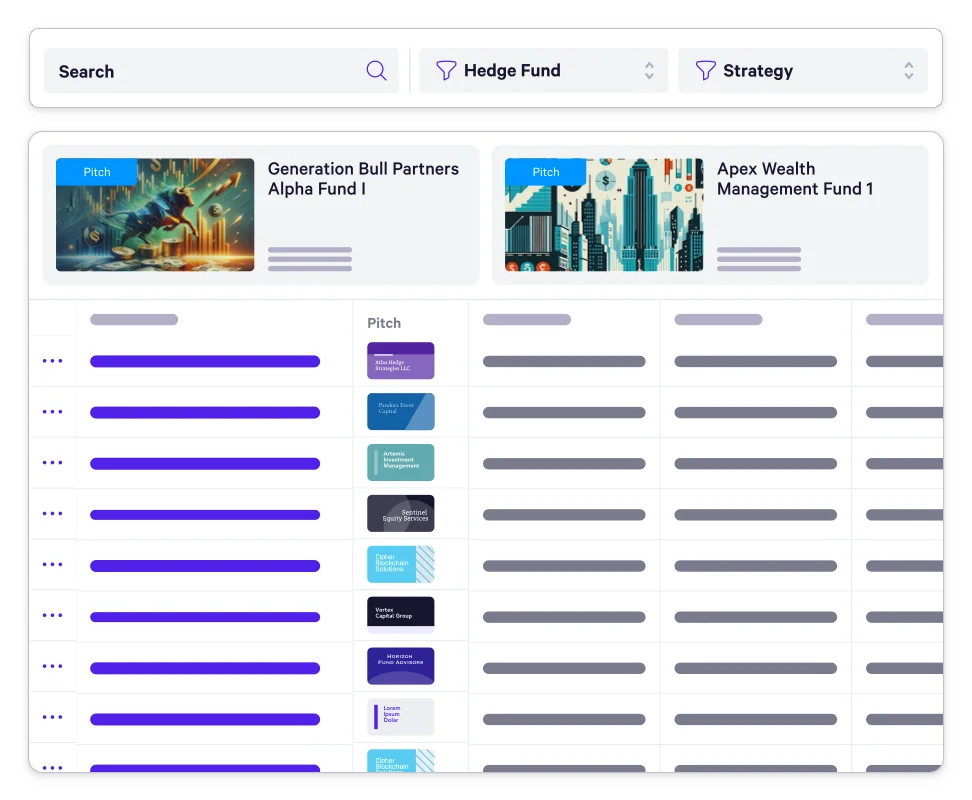
Task: Click the Pitch column header
Action: coord(384,323)
